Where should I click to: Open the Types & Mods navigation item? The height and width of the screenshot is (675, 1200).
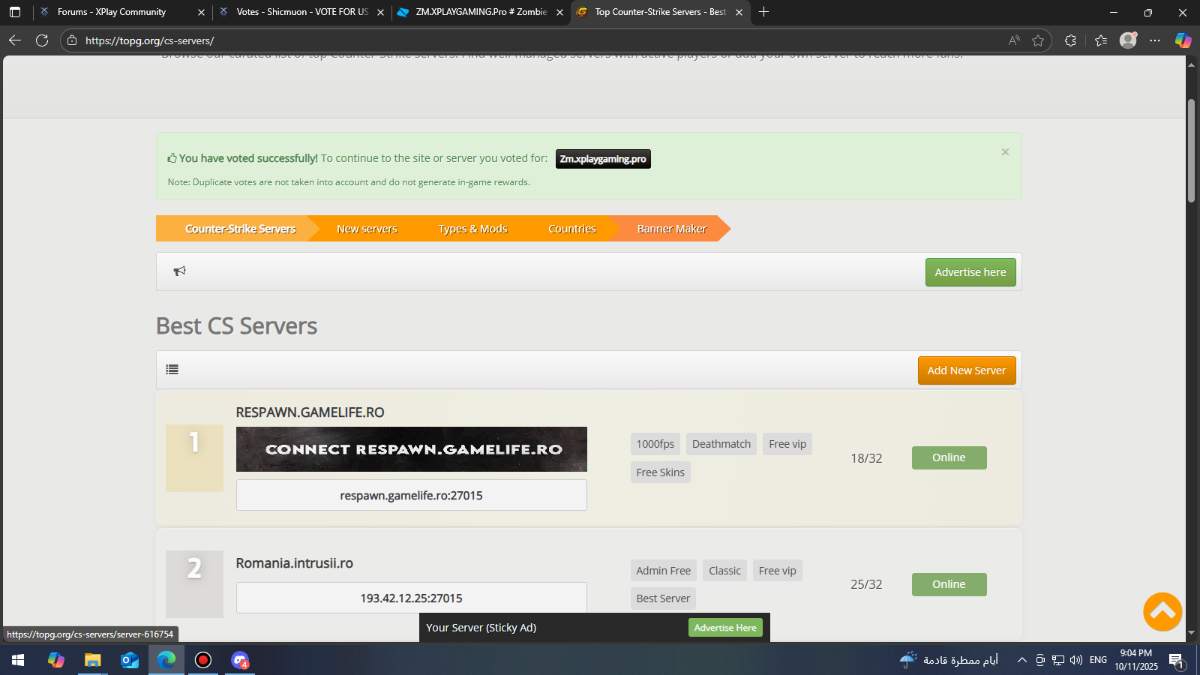tap(472, 229)
